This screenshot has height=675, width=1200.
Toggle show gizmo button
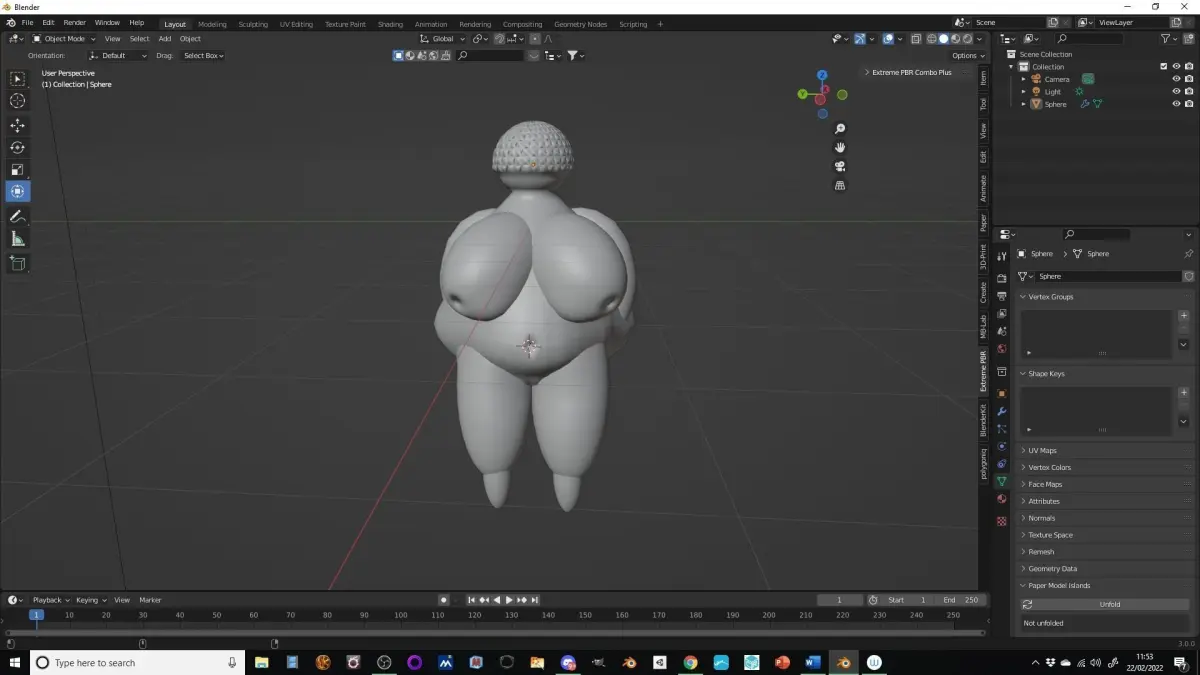pos(859,39)
